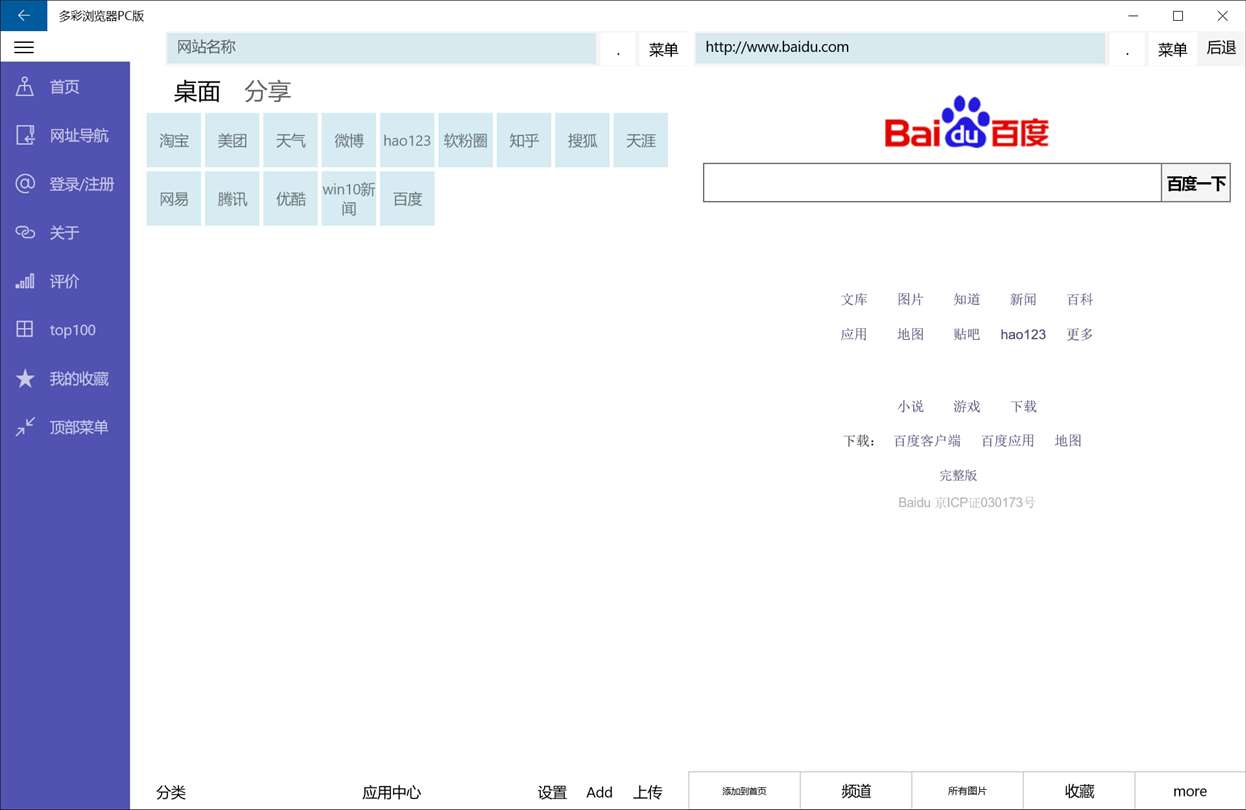The width and height of the screenshot is (1246, 810).
Task: Switch to the 桌面 tab
Action: coord(197,92)
